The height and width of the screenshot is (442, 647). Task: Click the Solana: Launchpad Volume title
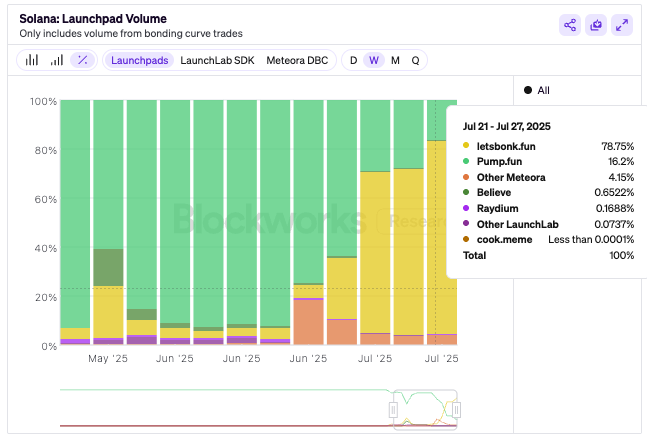93,19
